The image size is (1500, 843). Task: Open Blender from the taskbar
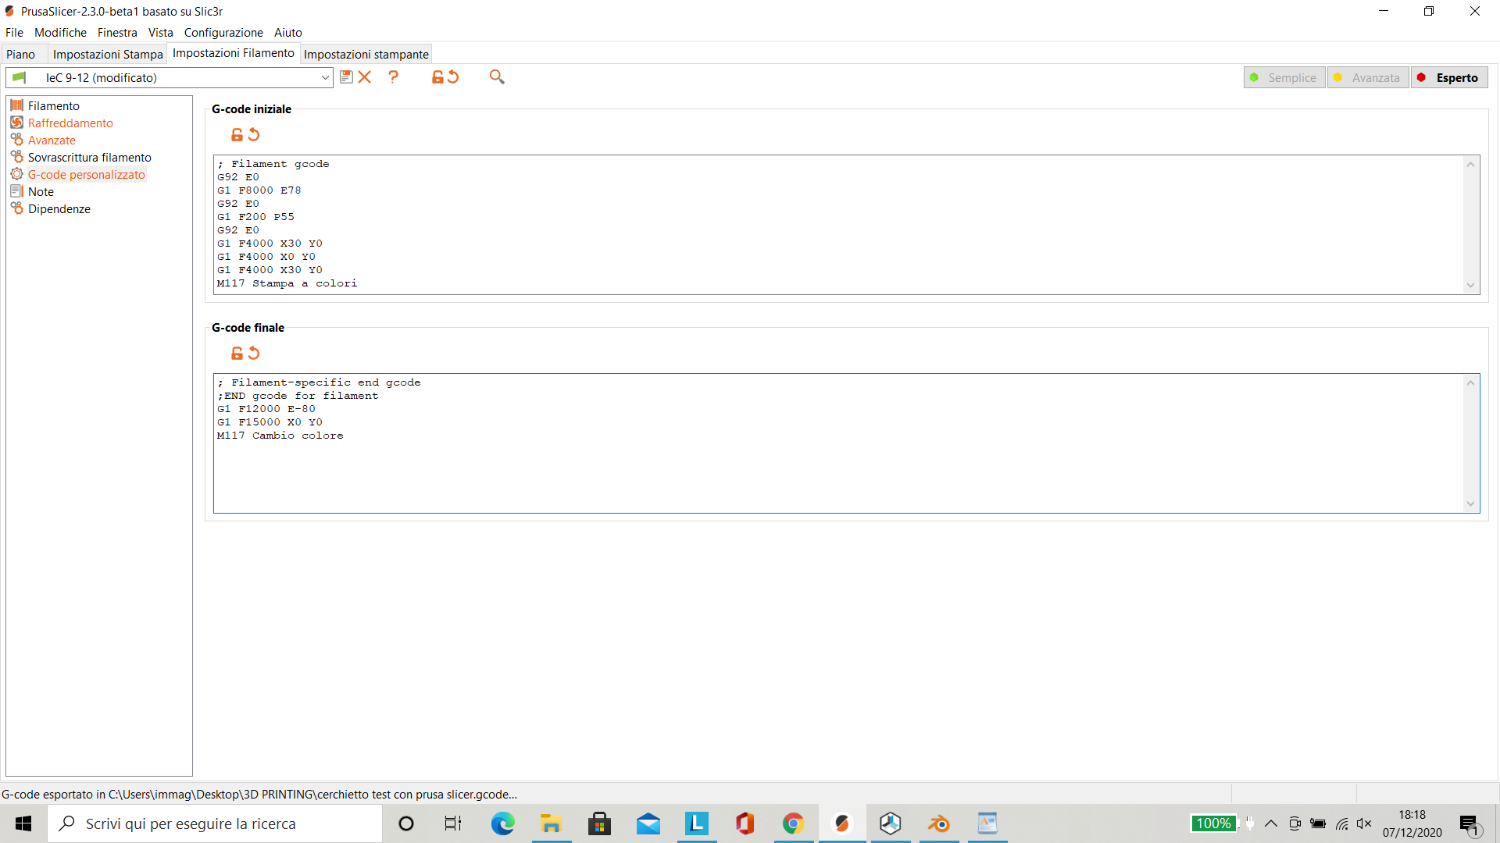(x=939, y=824)
